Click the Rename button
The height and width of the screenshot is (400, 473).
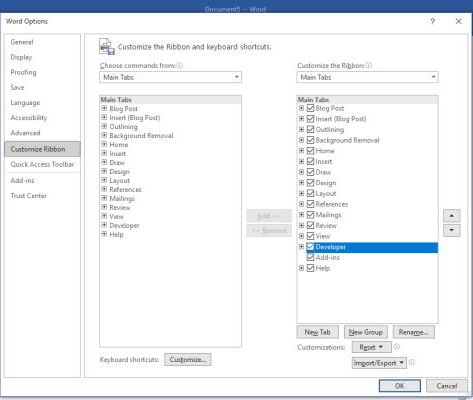pos(414,332)
